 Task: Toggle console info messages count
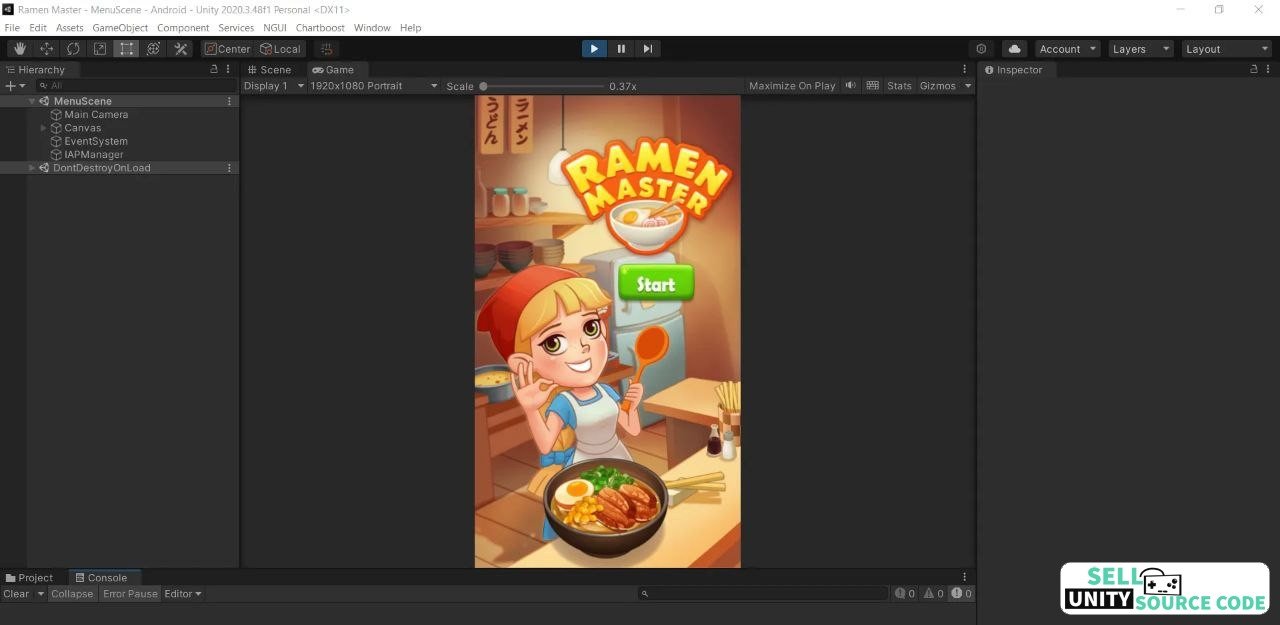click(905, 594)
